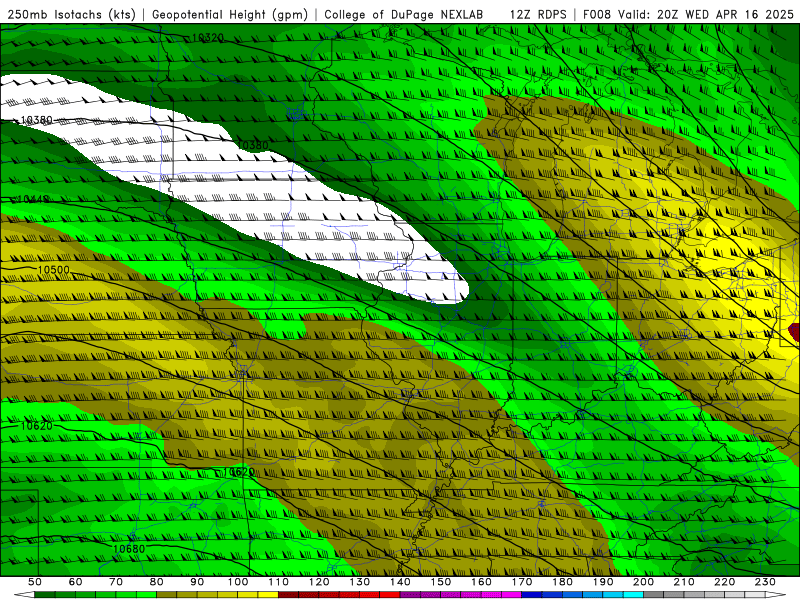Click the cyan swatch in the color scale
The width and height of the screenshot is (800, 600).
tap(633, 595)
